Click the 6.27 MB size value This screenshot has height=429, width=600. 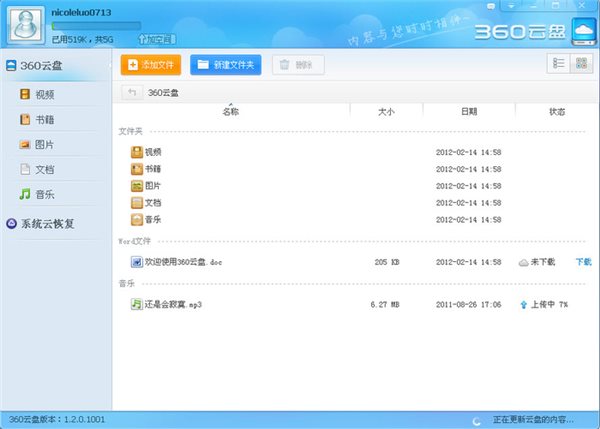(x=385, y=305)
